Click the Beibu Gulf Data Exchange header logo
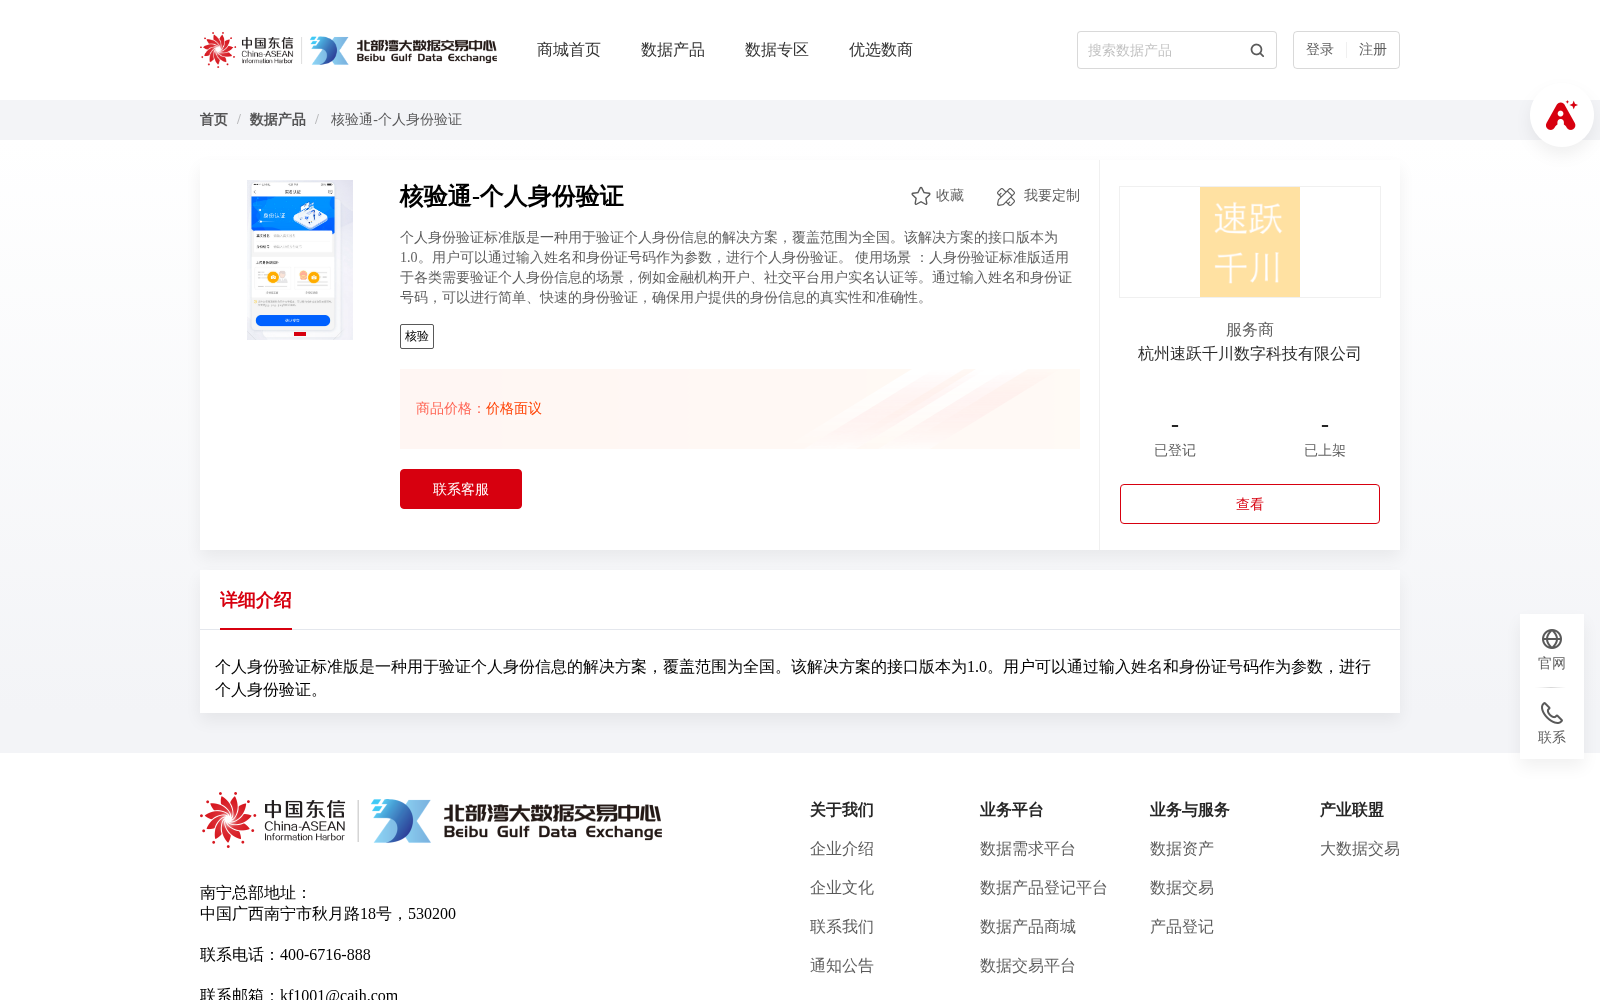The width and height of the screenshot is (1600, 1000). pyautogui.click(x=403, y=50)
